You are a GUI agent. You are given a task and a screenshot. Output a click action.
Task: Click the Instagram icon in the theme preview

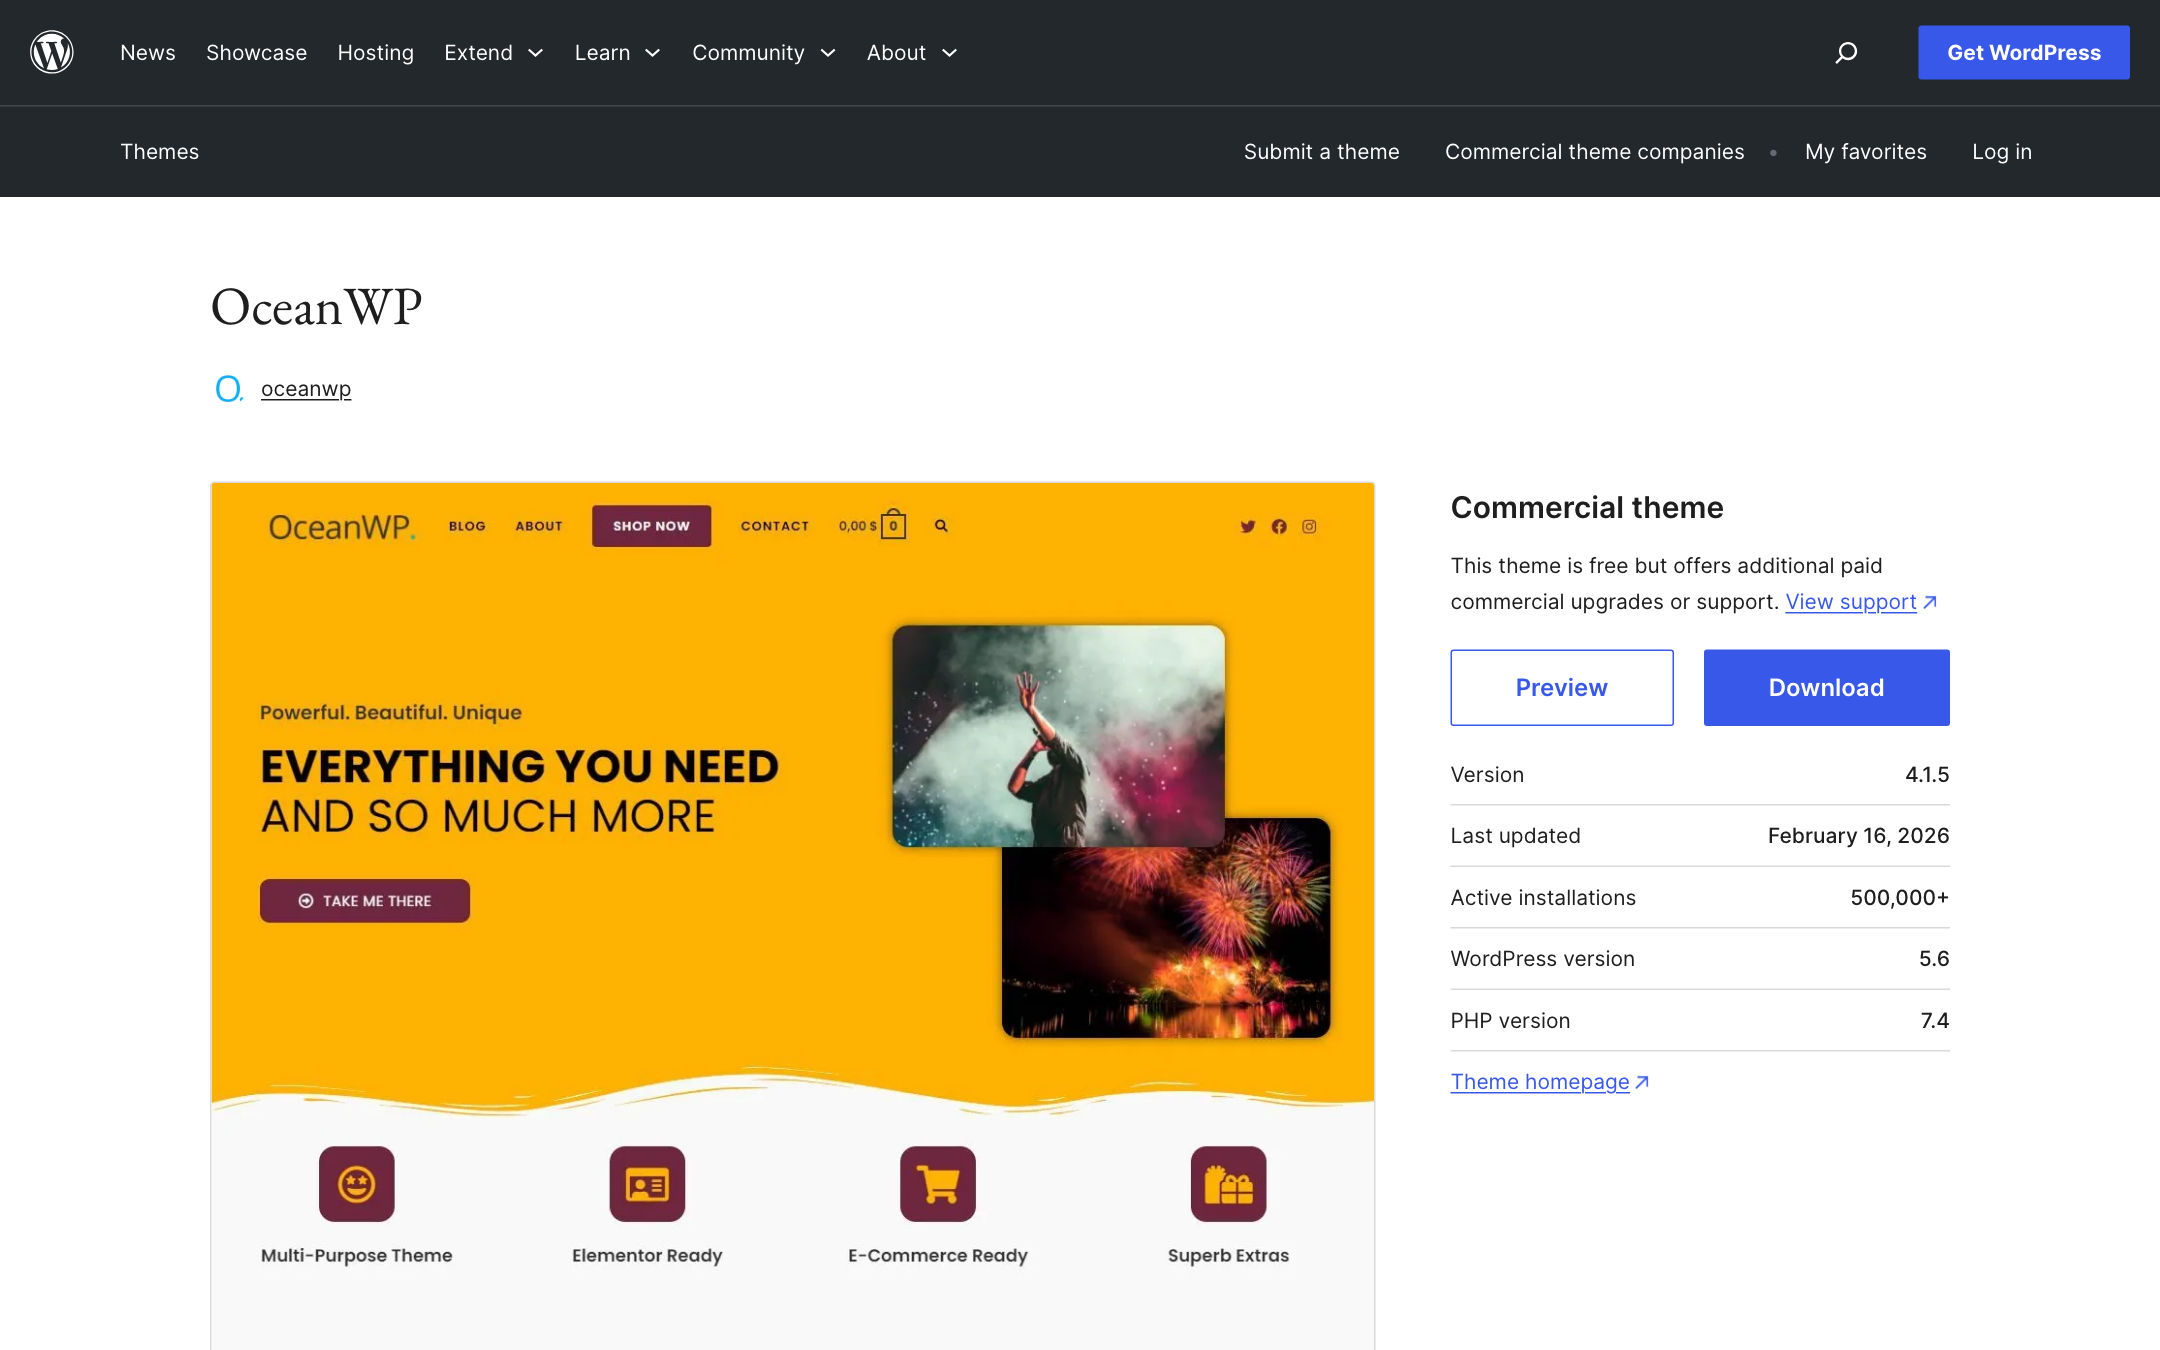tap(1309, 526)
